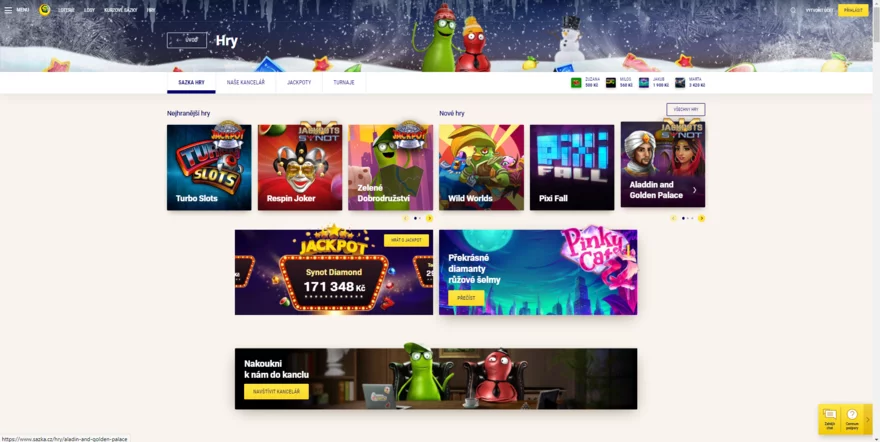
Task: Collapse the yellow support widget arrow
Action: [x=868, y=419]
